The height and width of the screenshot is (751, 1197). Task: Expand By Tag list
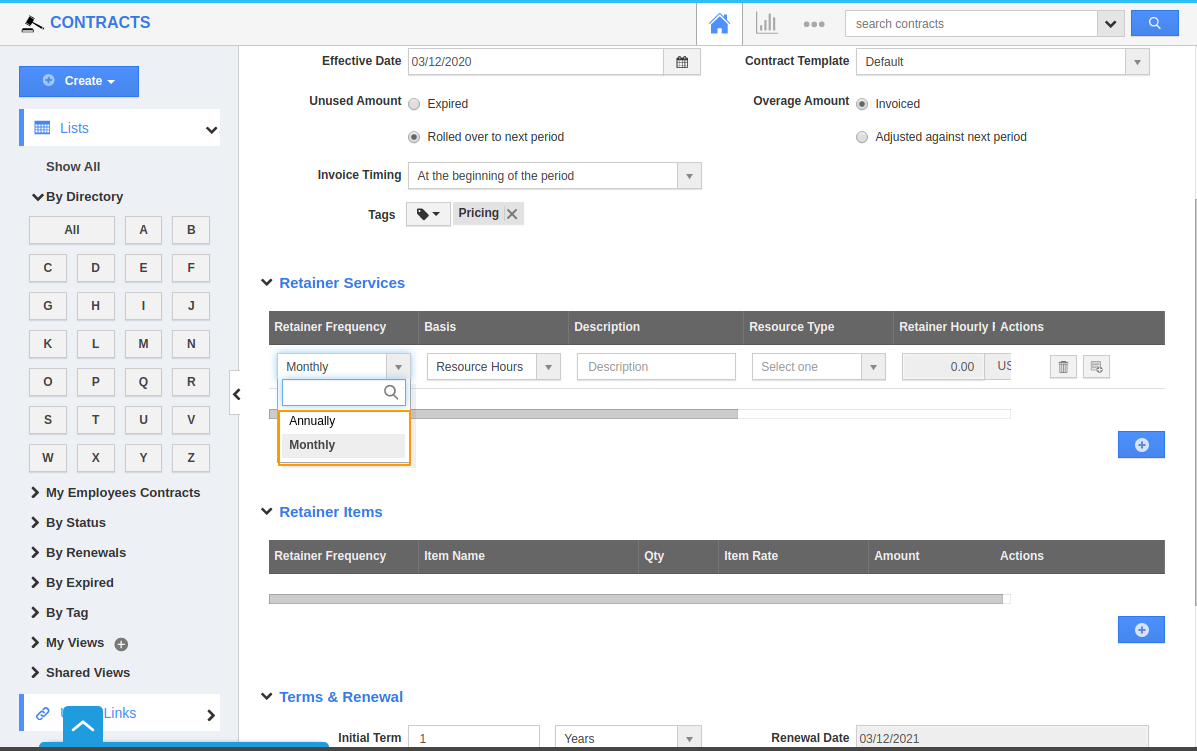35,612
